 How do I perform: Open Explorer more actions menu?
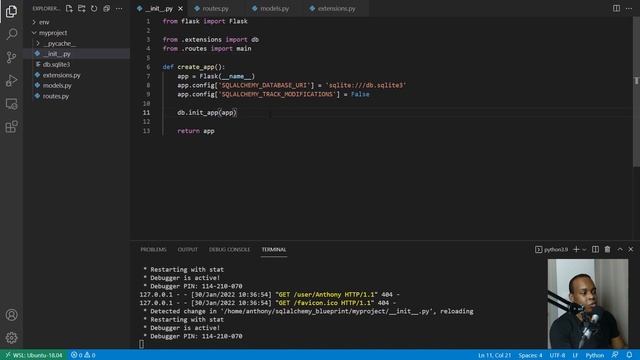point(119,9)
